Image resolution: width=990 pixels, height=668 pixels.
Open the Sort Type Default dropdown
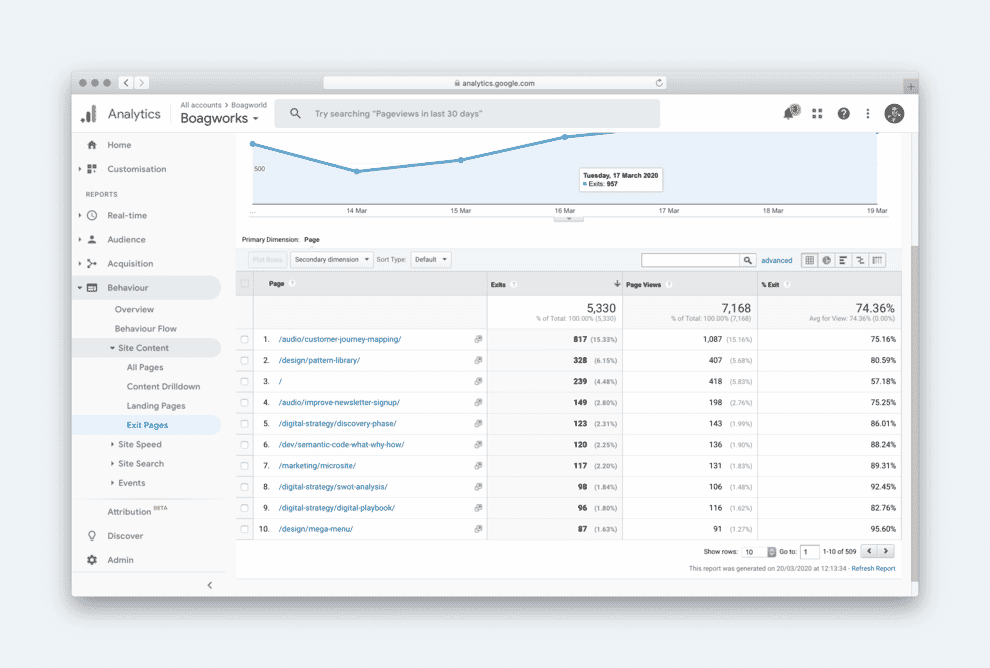(431, 259)
